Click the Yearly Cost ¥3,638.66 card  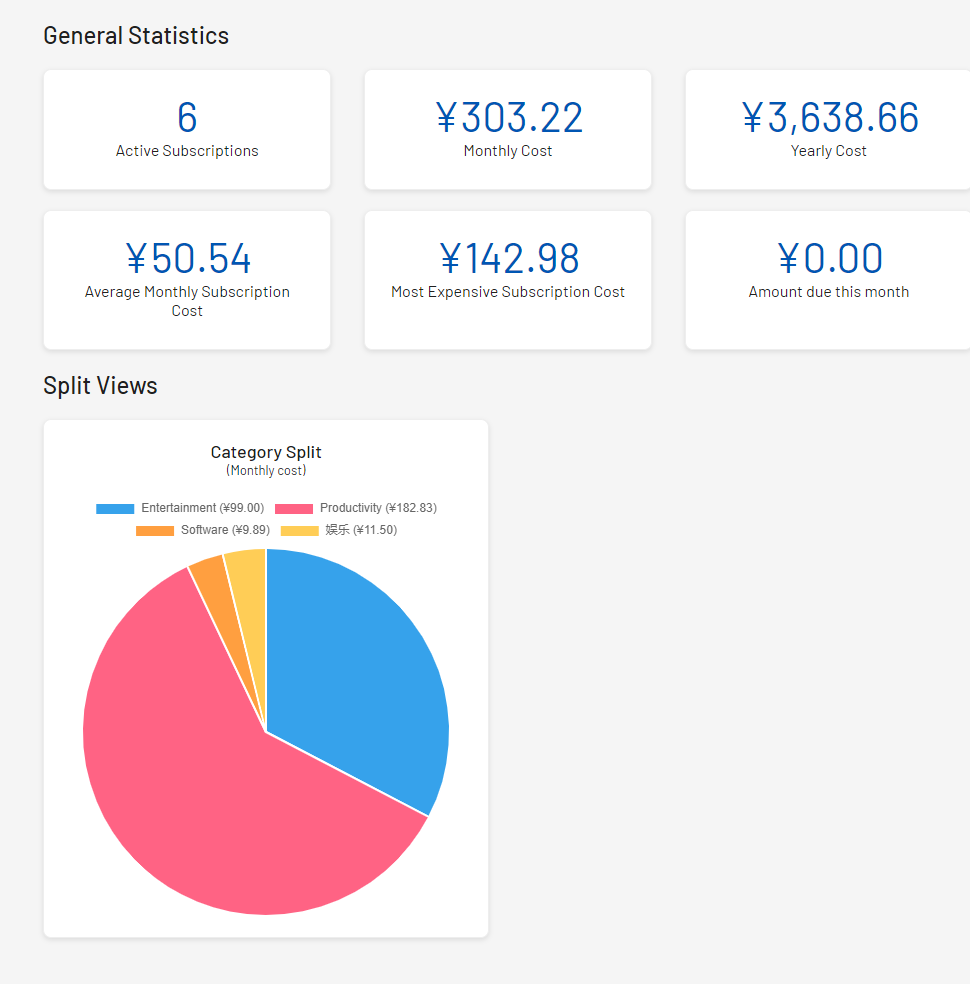[828, 130]
